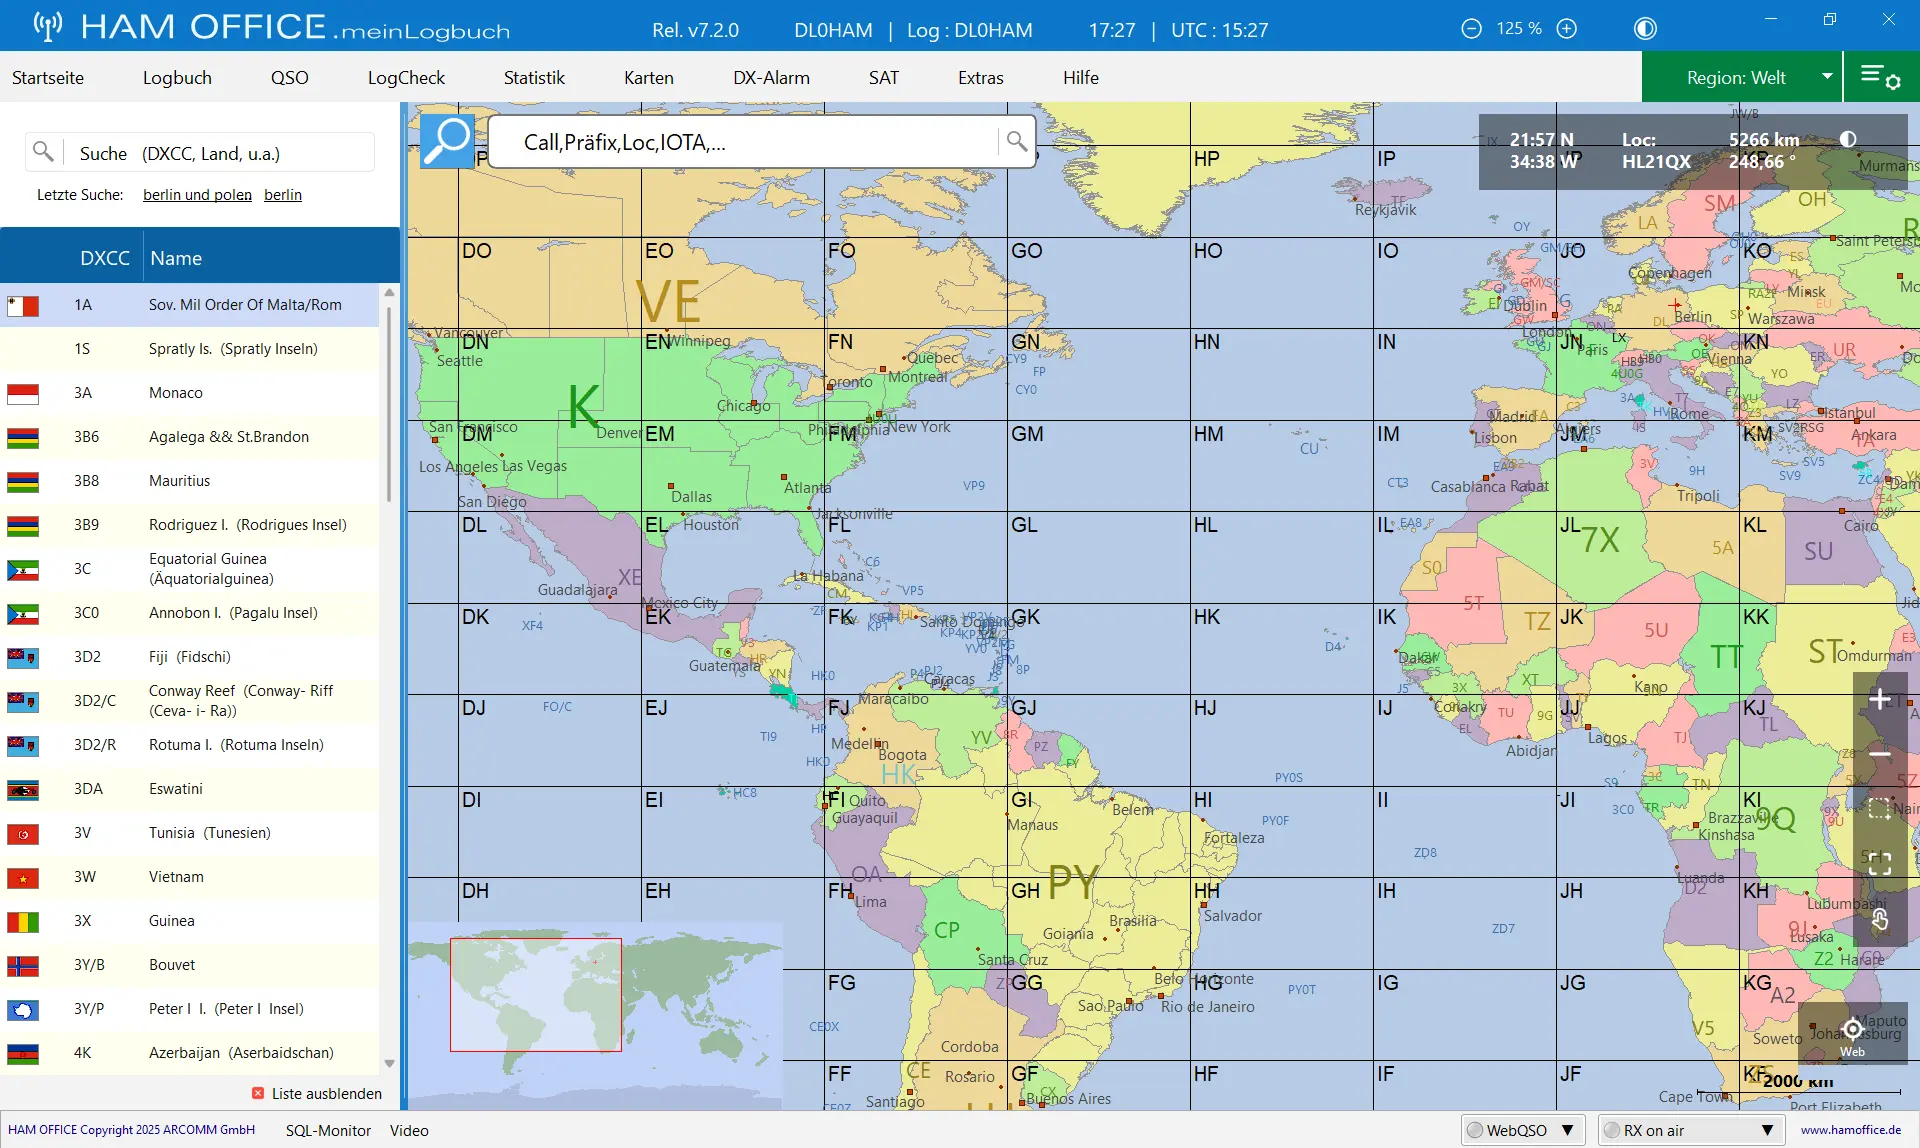Open the LogCheck menu
This screenshot has width=1920, height=1148.
click(406, 77)
